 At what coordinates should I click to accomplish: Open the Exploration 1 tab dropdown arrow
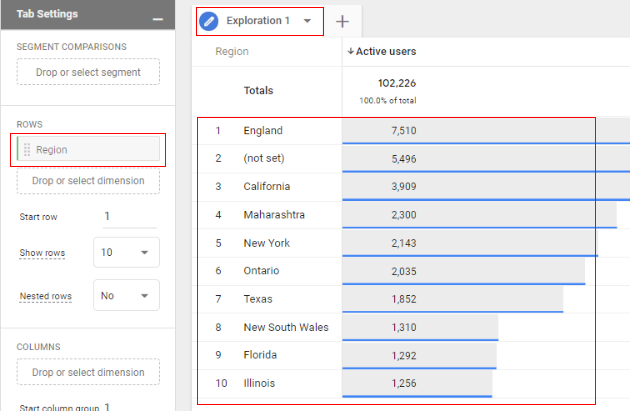307,21
